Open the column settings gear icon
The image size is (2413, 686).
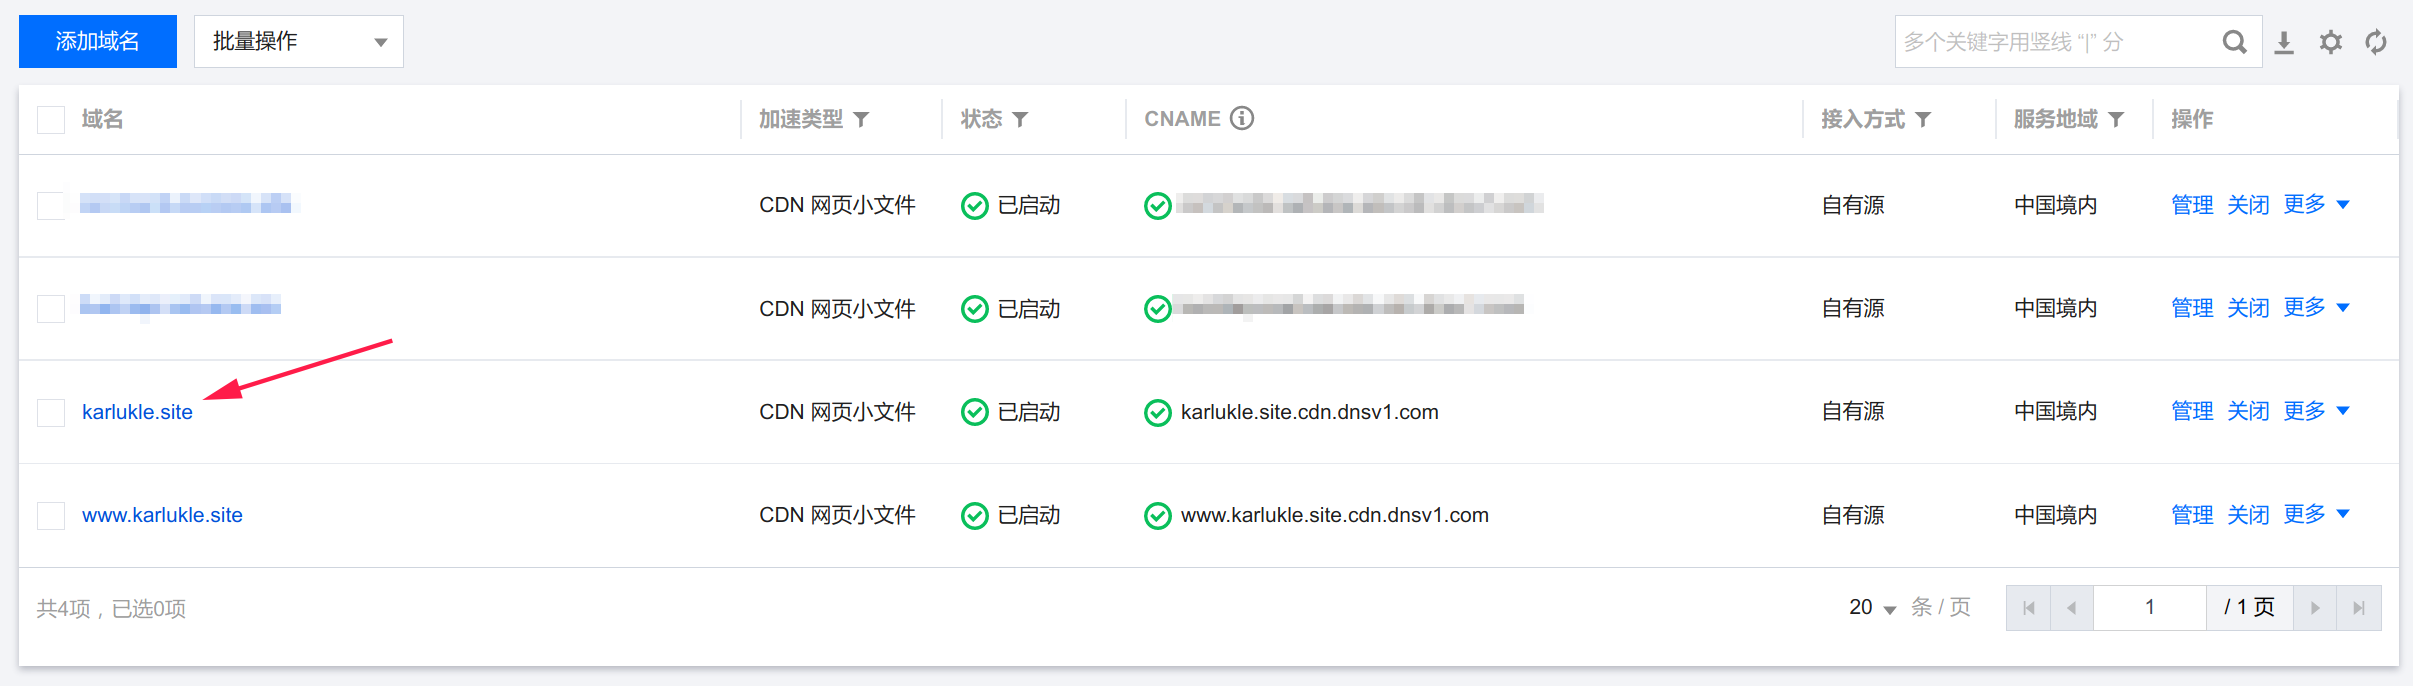click(2331, 42)
